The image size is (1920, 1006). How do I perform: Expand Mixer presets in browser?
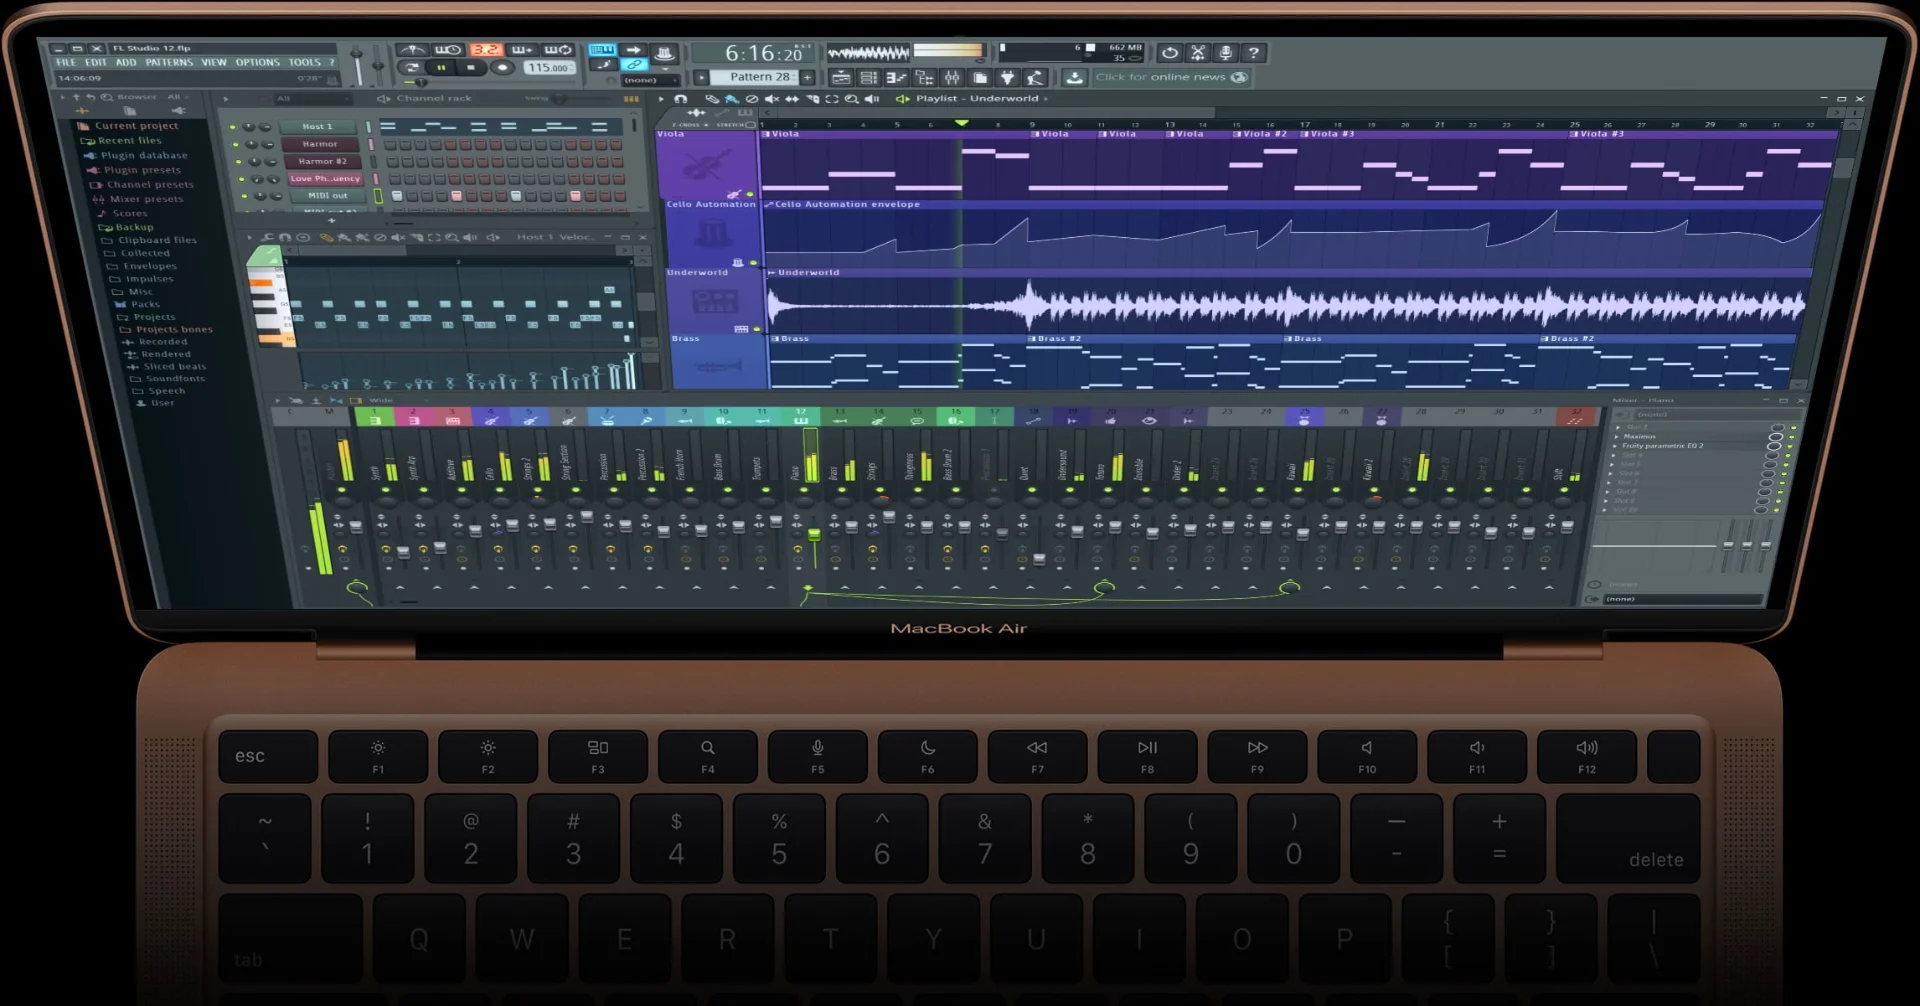(139, 199)
